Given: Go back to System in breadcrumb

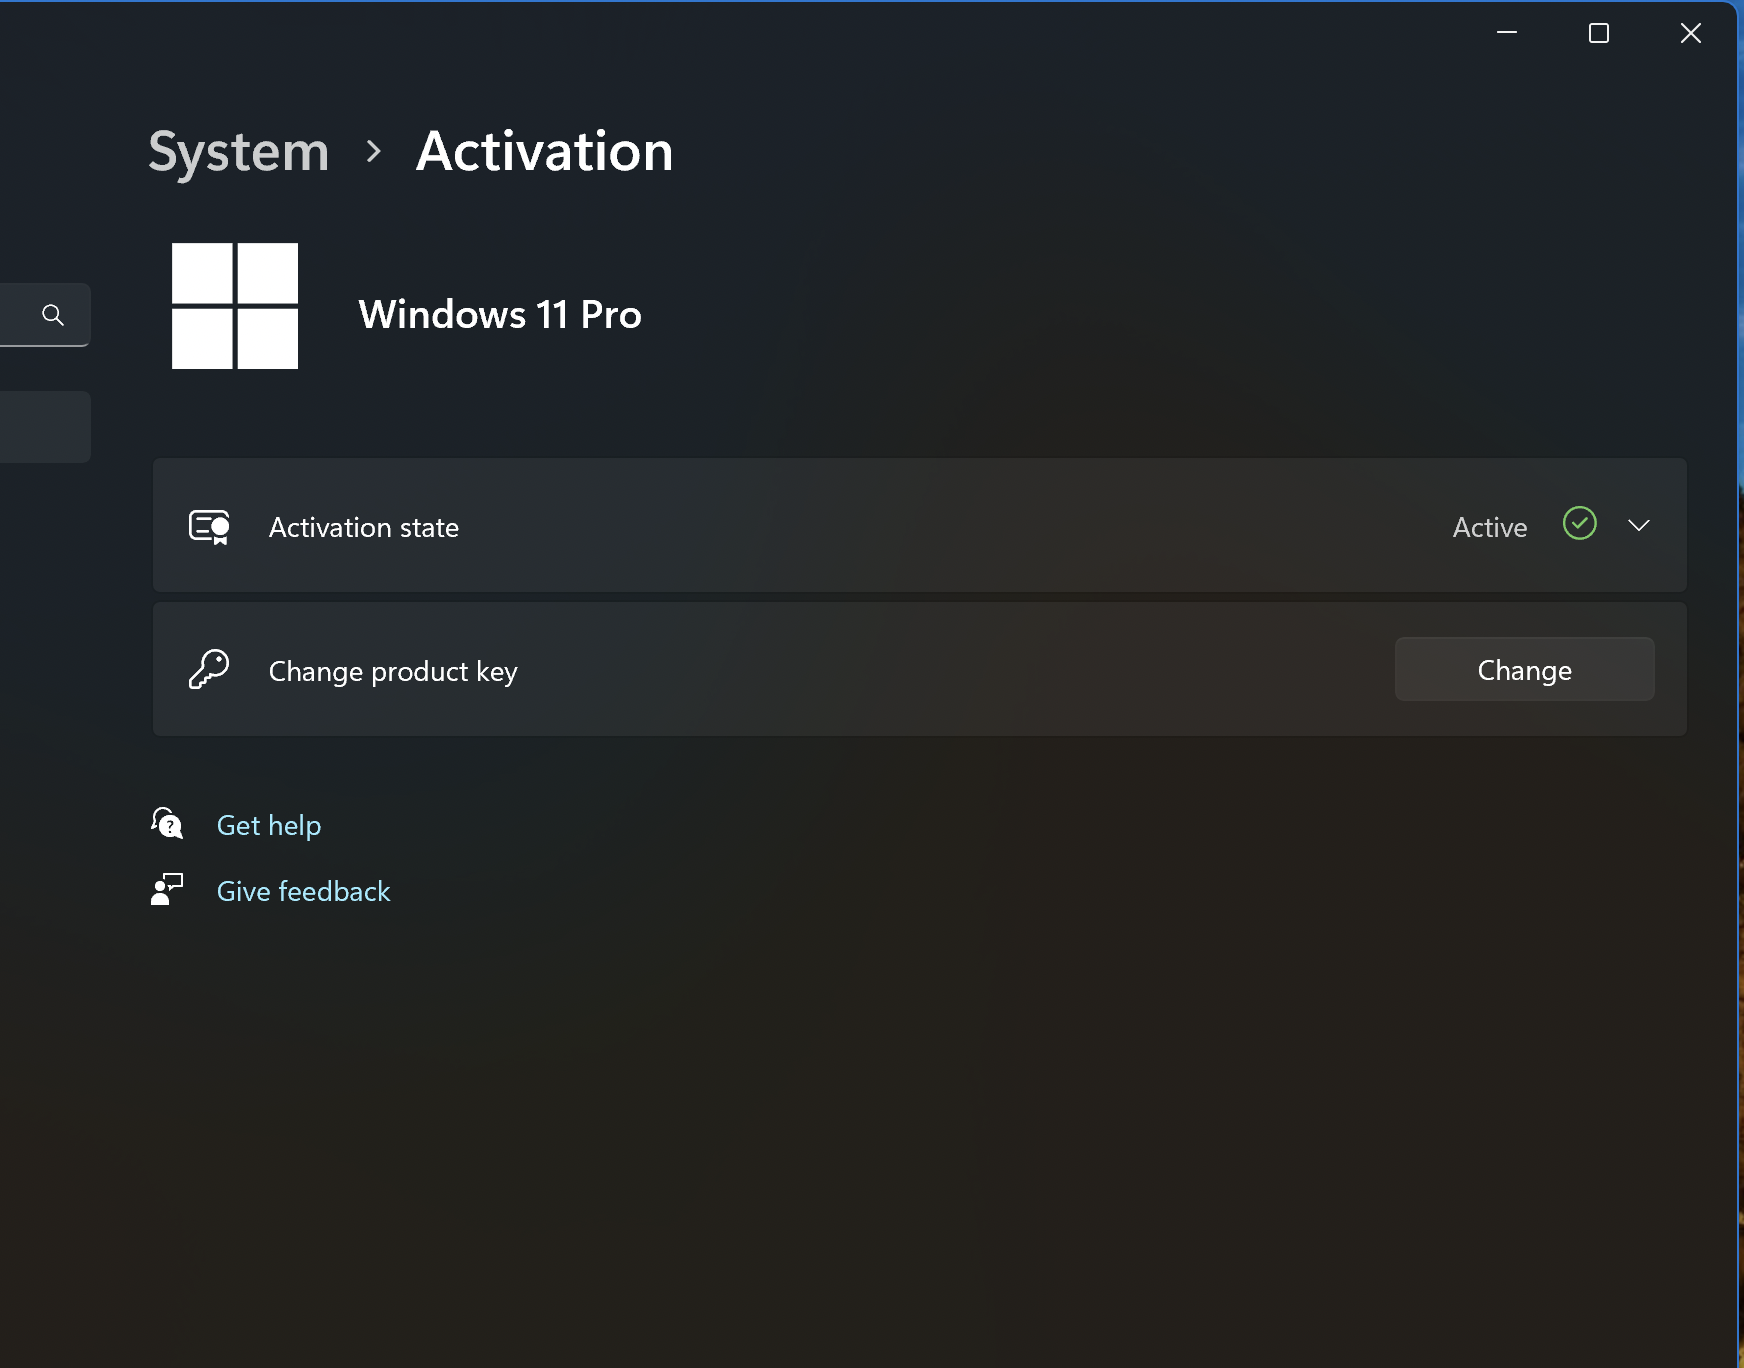Looking at the screenshot, I should pyautogui.click(x=238, y=152).
